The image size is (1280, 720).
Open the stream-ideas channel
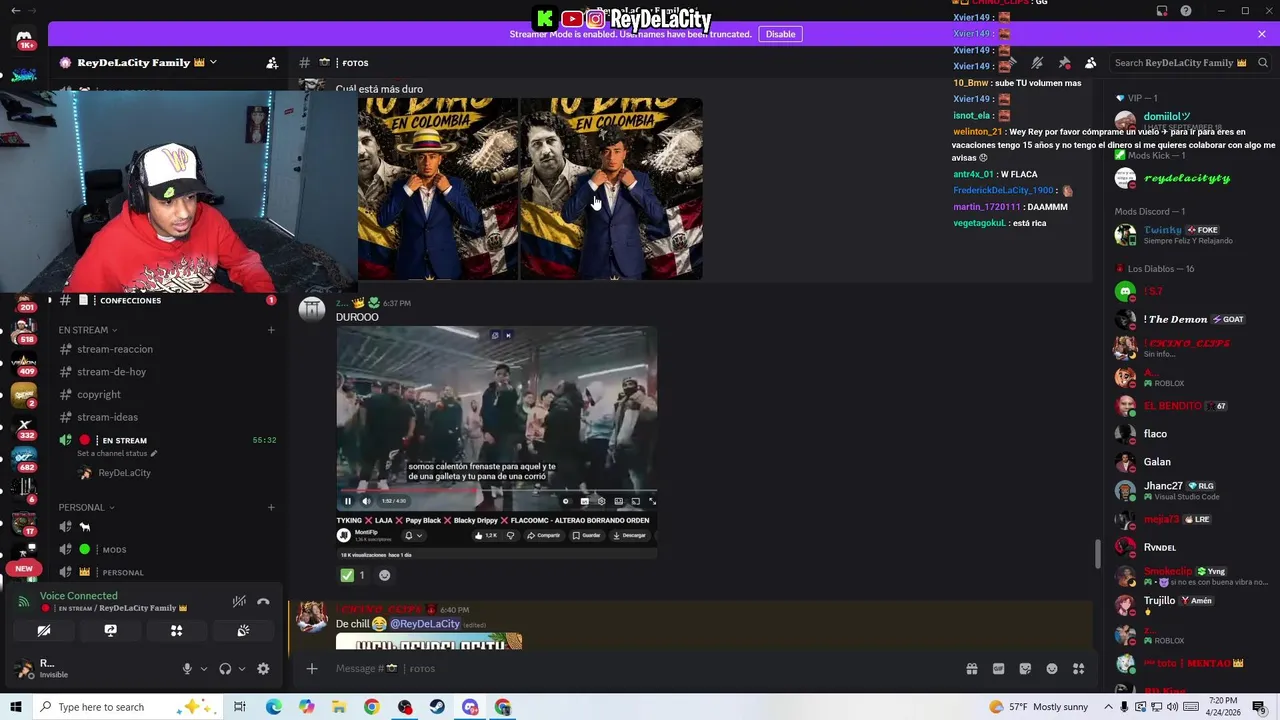(x=107, y=417)
